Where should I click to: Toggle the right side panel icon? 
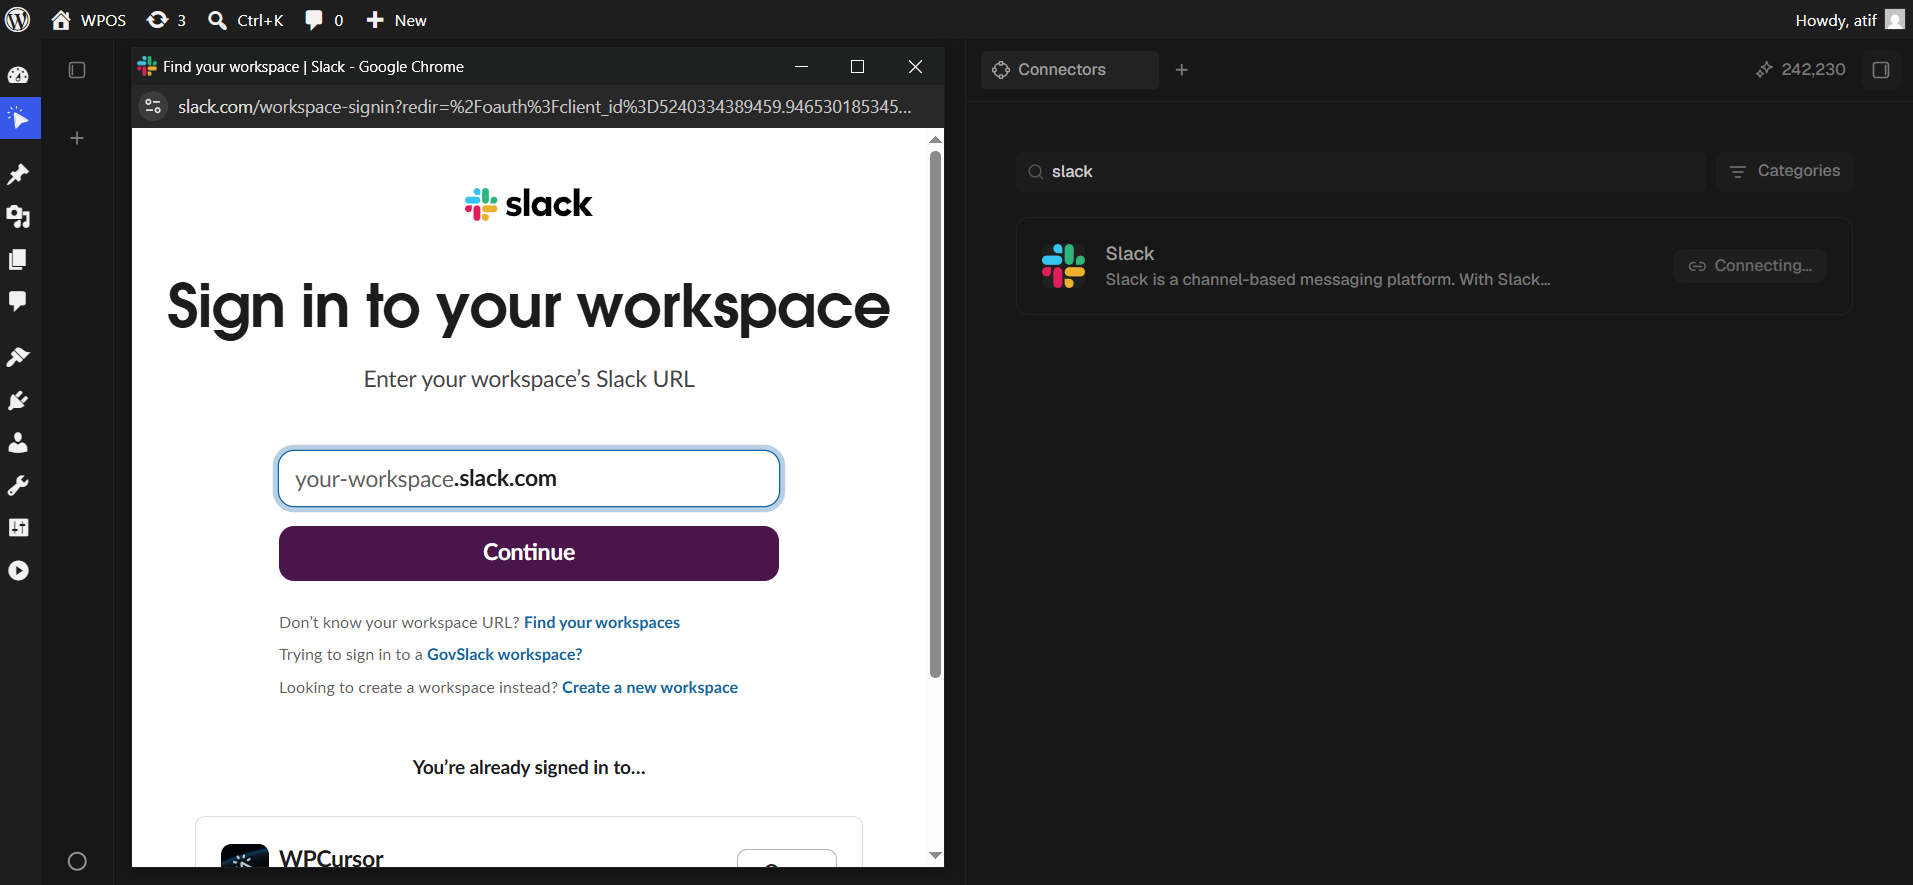tap(1881, 70)
